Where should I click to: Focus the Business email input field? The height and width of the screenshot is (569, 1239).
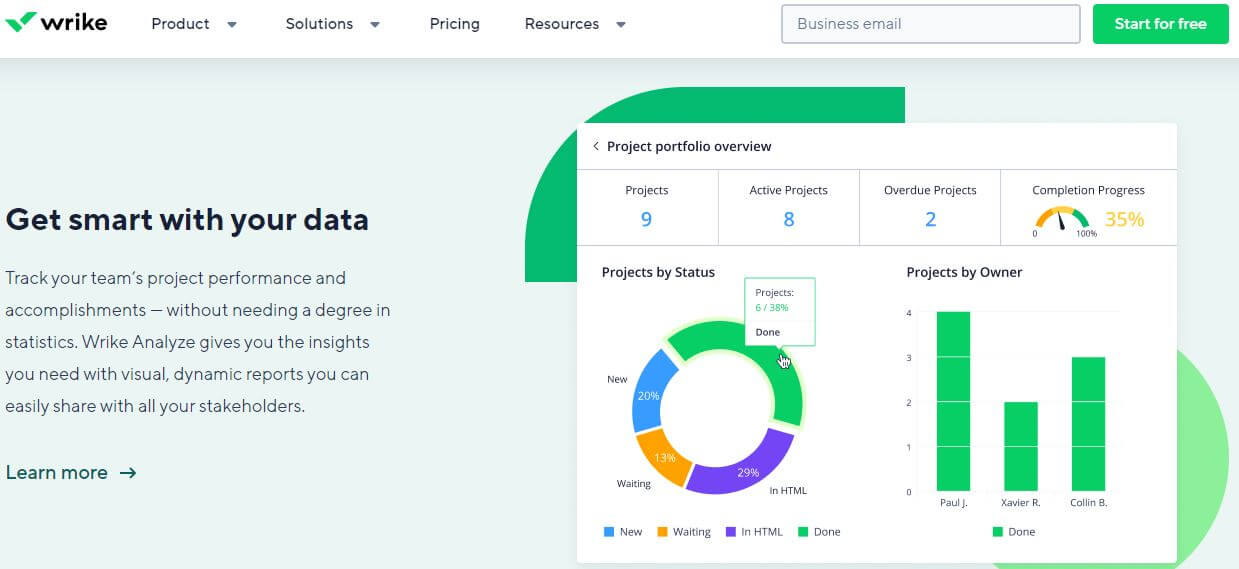pyautogui.click(x=930, y=24)
